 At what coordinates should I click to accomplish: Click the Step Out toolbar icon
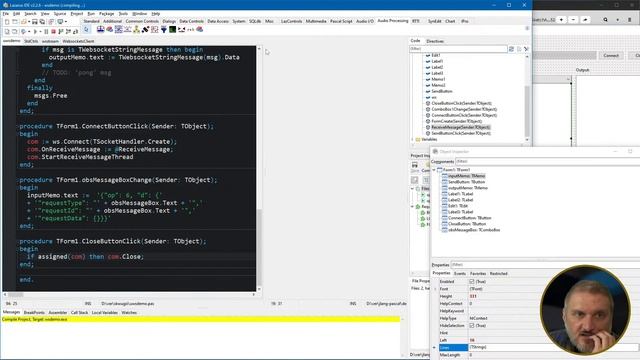[76, 31]
